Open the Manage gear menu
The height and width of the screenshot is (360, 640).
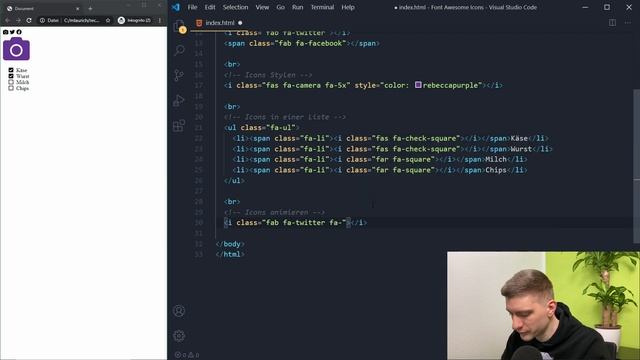[179, 336]
